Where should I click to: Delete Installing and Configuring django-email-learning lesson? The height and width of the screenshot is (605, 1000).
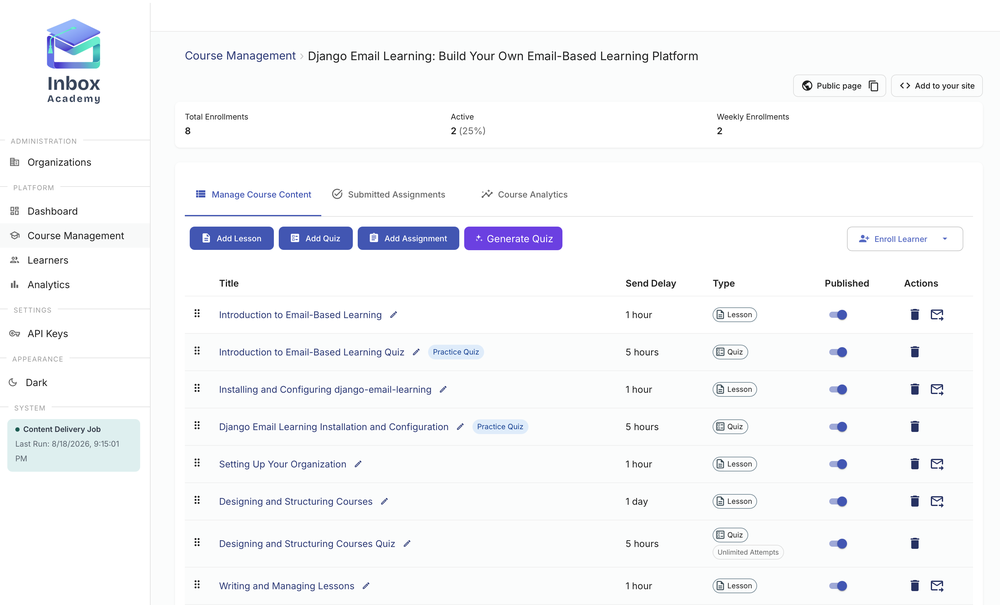click(915, 389)
